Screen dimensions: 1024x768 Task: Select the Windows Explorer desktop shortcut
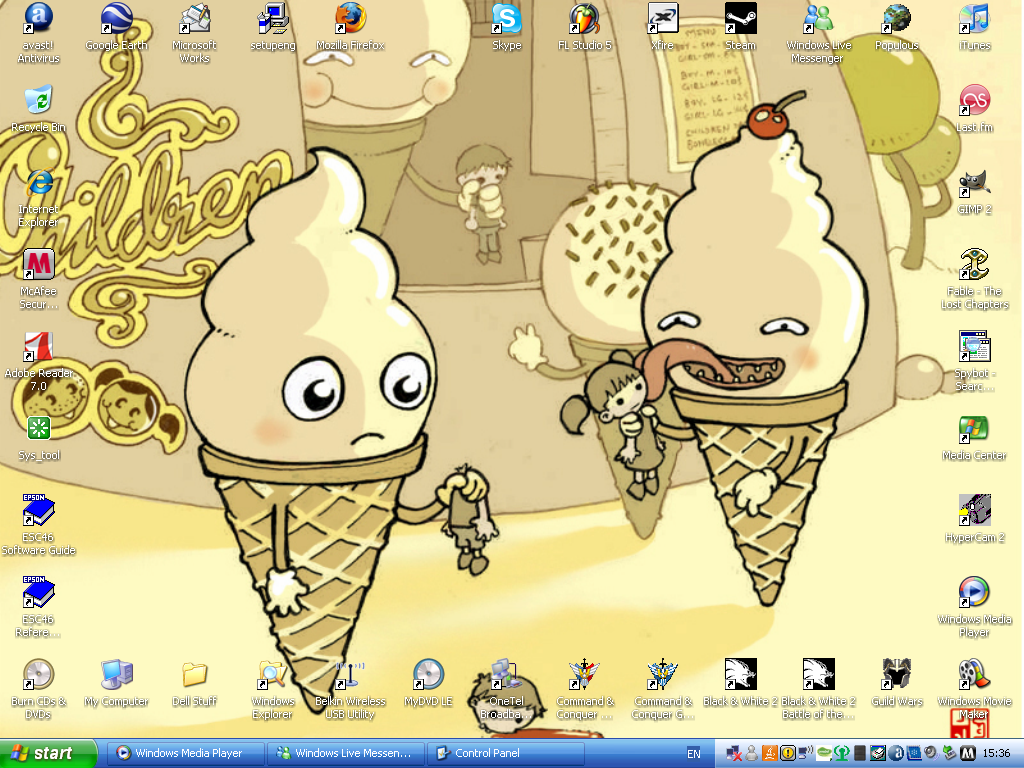point(272,690)
